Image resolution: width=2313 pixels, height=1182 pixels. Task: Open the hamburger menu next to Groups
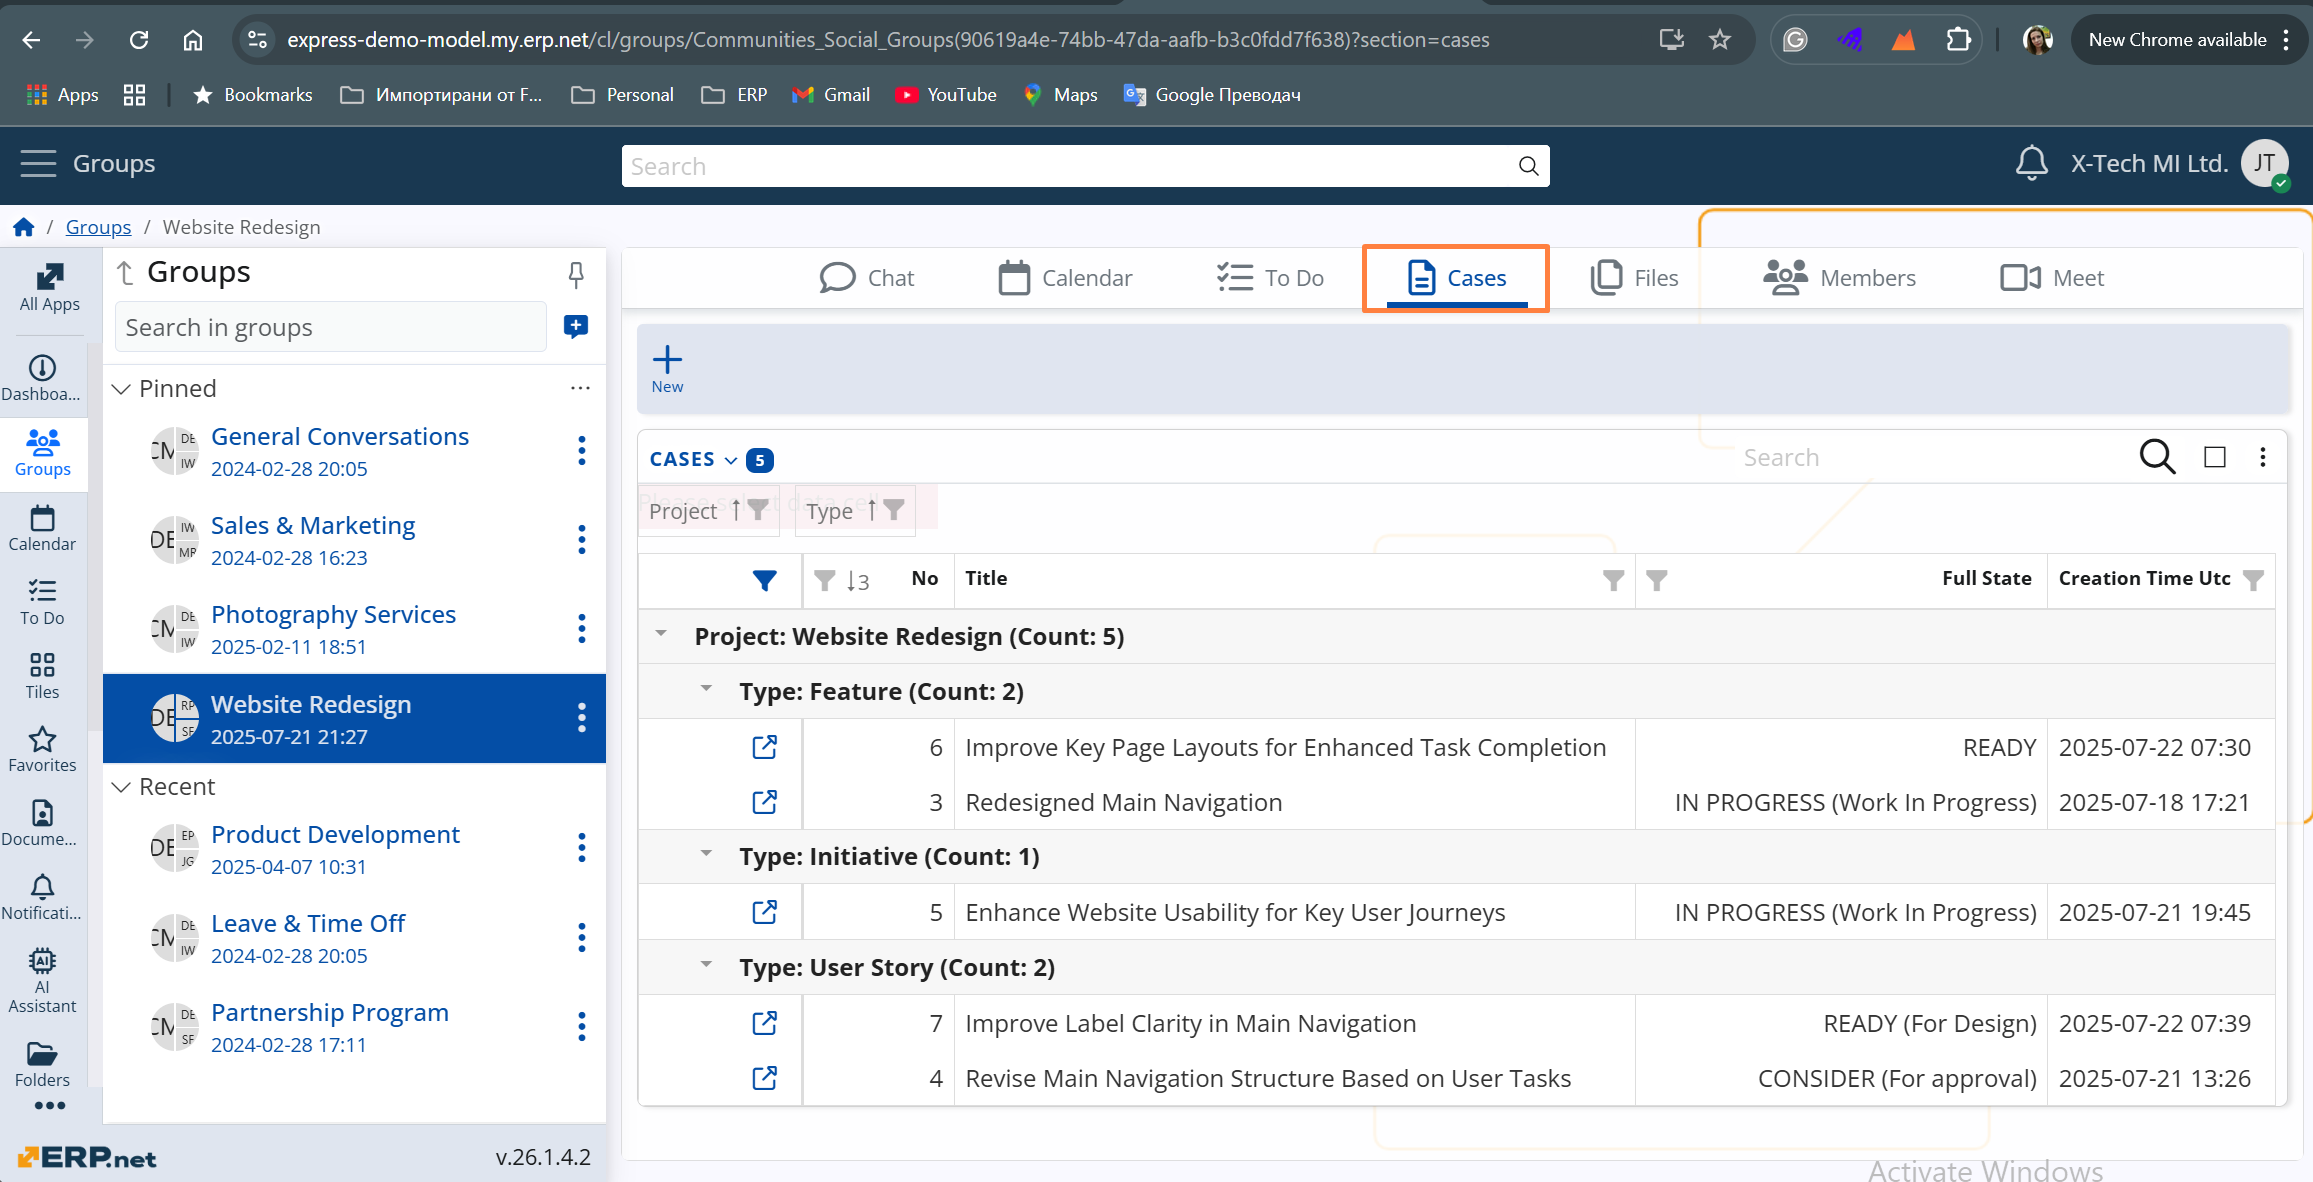pyautogui.click(x=38, y=163)
